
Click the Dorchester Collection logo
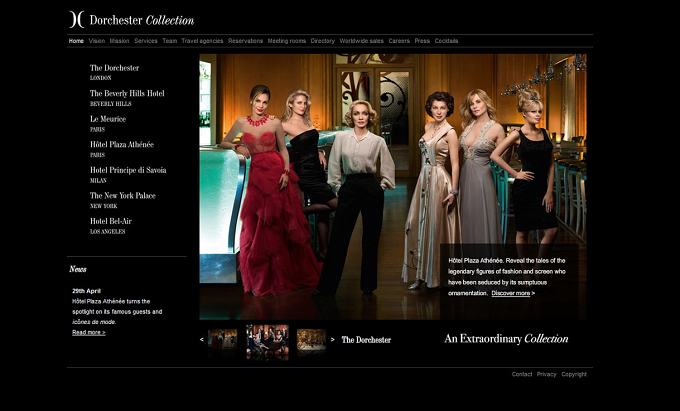click(131, 20)
